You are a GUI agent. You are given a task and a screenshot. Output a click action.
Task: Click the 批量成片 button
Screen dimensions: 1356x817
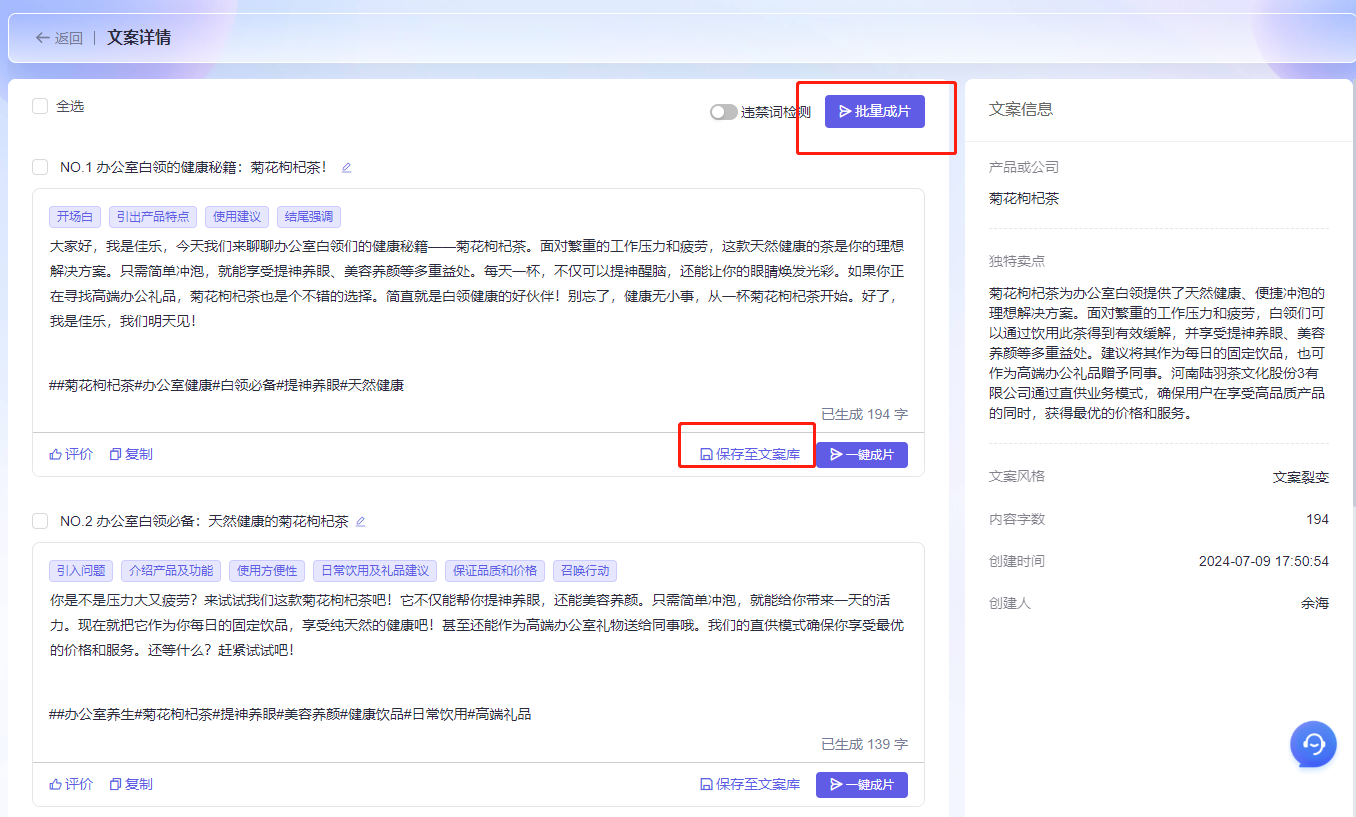point(875,112)
